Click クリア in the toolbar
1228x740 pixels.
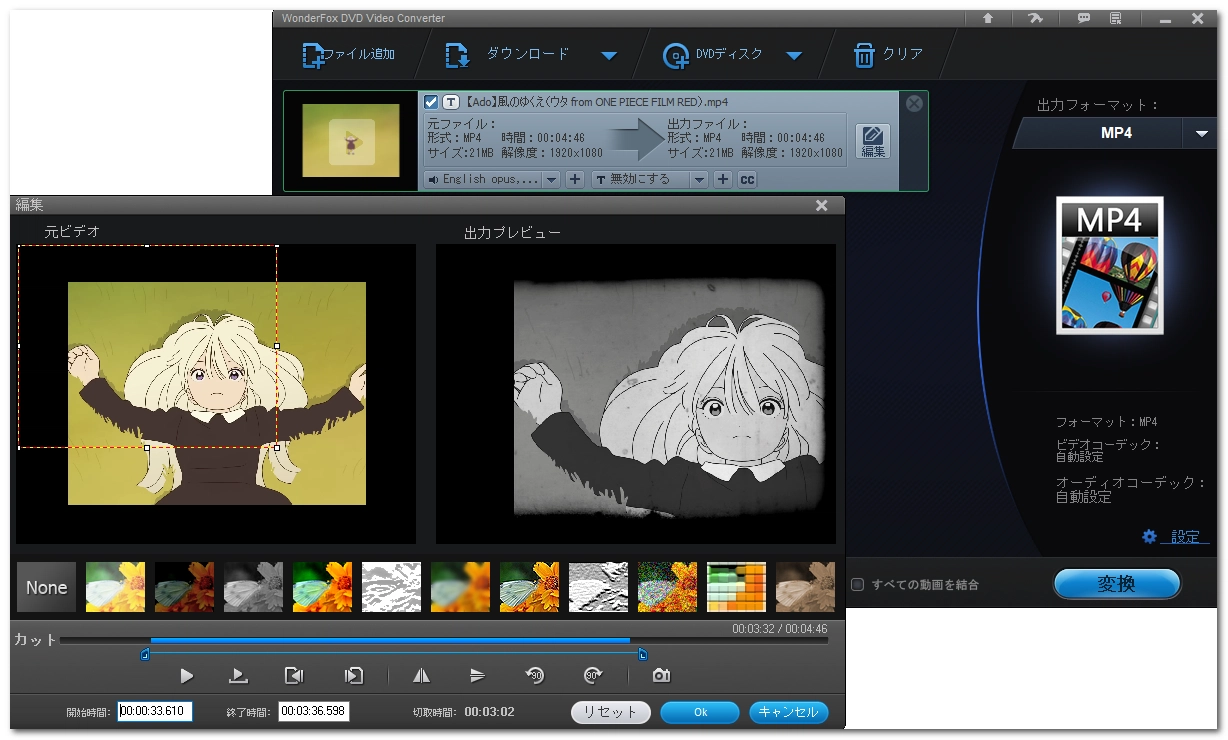coord(888,55)
